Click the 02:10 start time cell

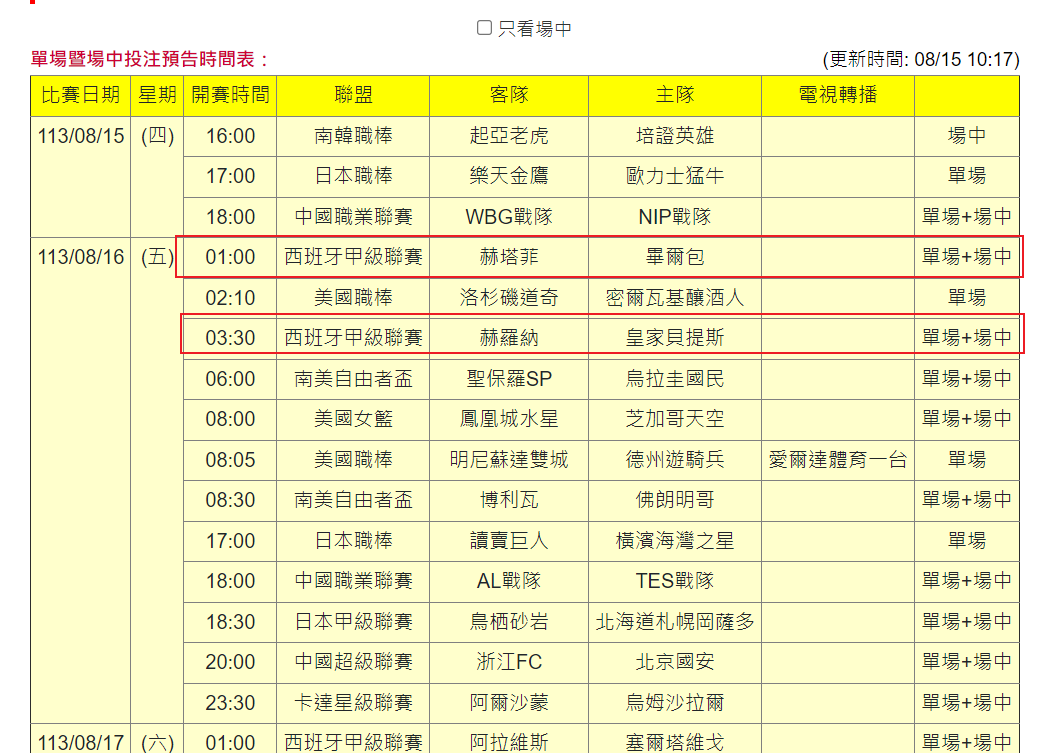[x=230, y=298]
